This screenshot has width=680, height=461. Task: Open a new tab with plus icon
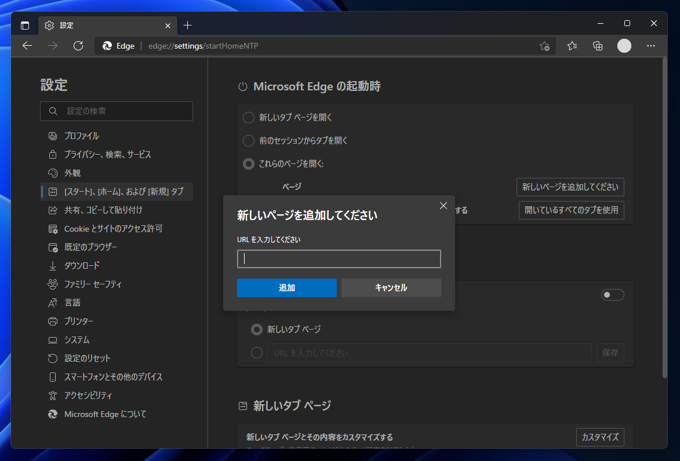pos(187,26)
